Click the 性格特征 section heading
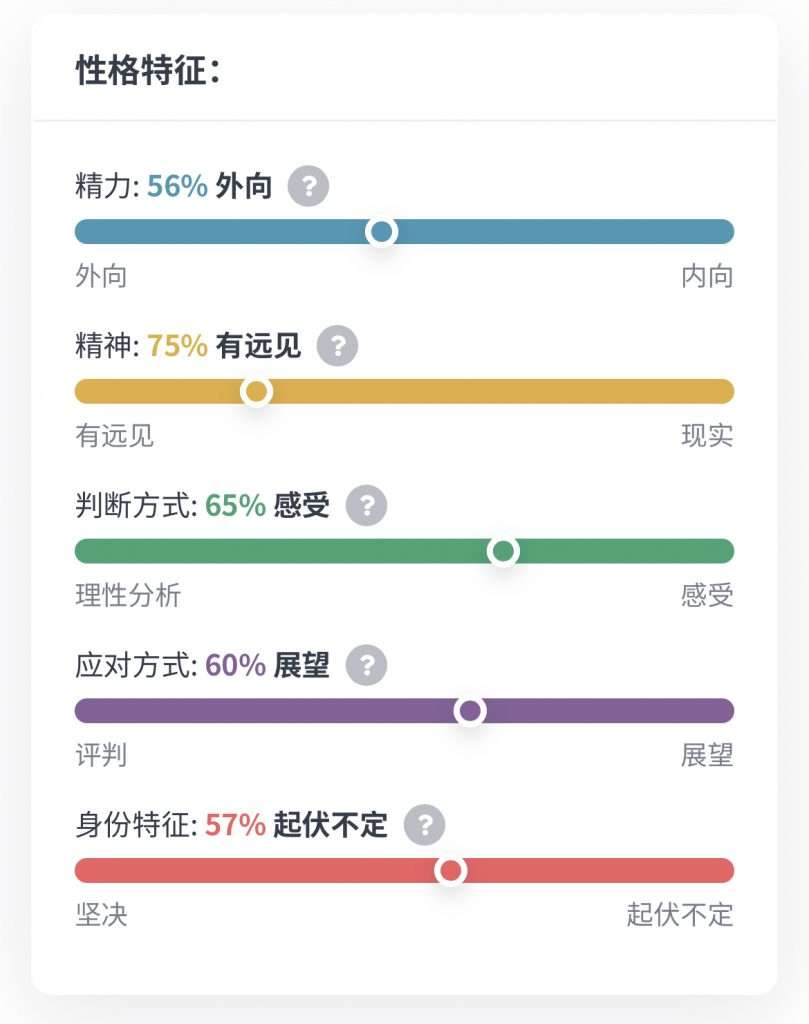 [148, 71]
